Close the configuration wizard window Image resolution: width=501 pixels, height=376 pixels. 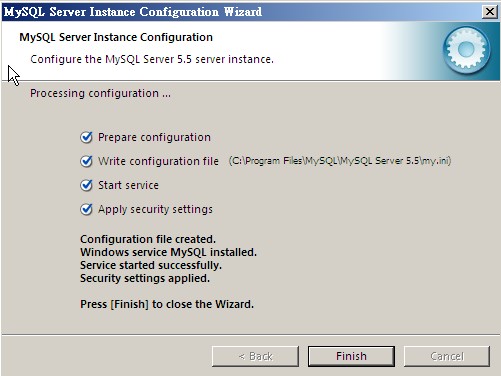(x=490, y=12)
